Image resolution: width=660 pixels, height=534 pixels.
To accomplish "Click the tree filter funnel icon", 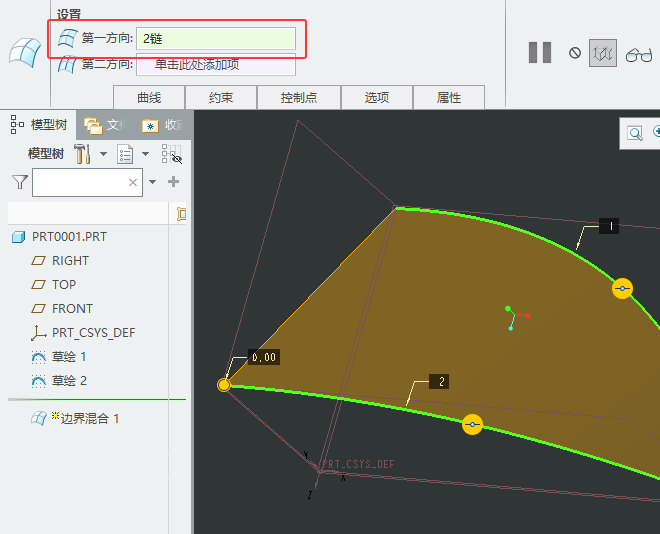I will pos(20,182).
